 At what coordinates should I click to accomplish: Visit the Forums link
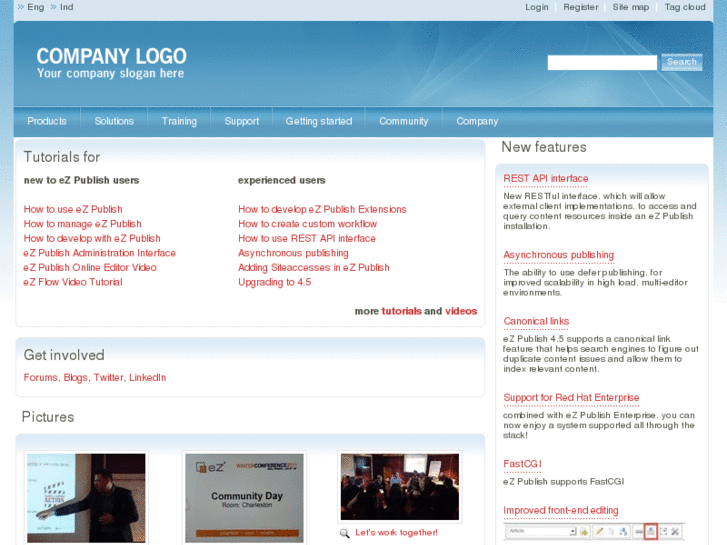click(41, 378)
